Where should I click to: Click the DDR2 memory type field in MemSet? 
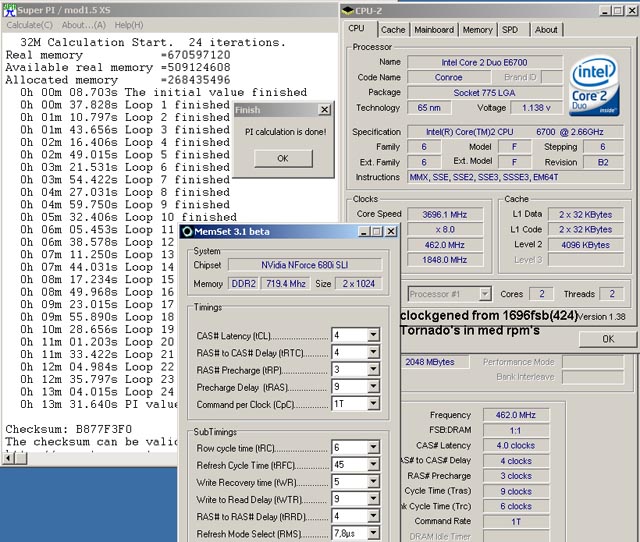244,284
